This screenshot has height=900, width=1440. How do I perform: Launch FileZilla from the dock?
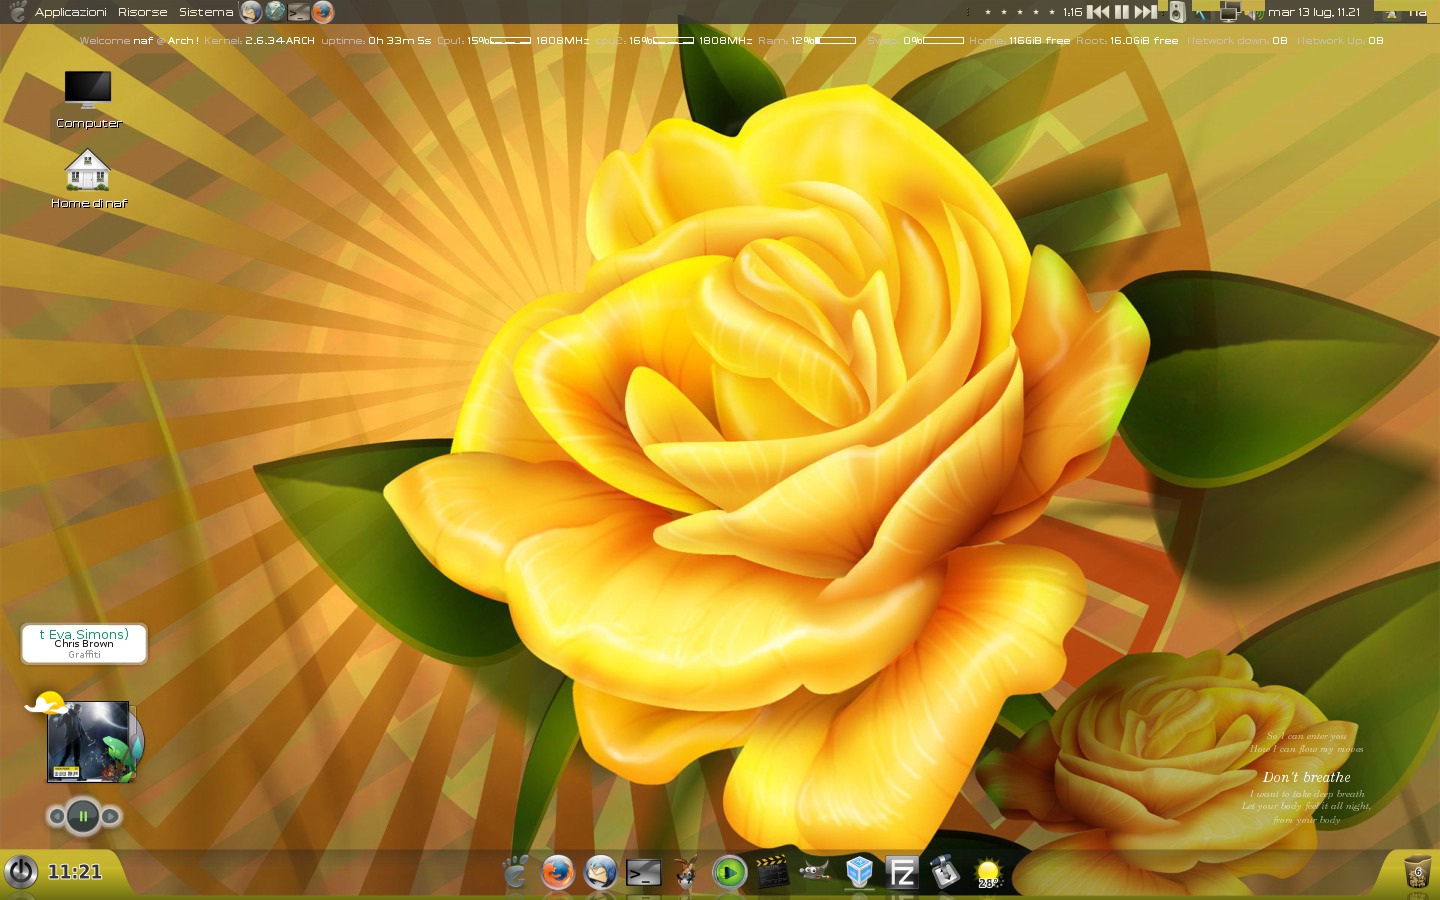pyautogui.click(x=902, y=873)
